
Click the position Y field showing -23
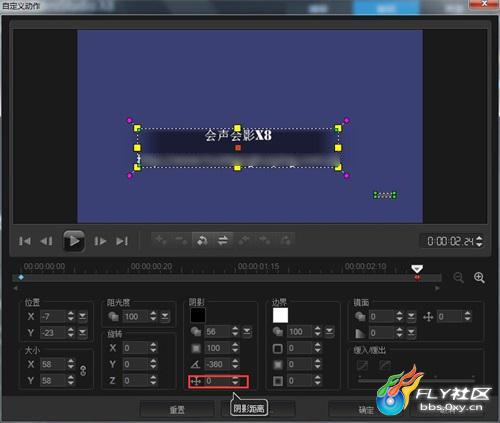53,332
